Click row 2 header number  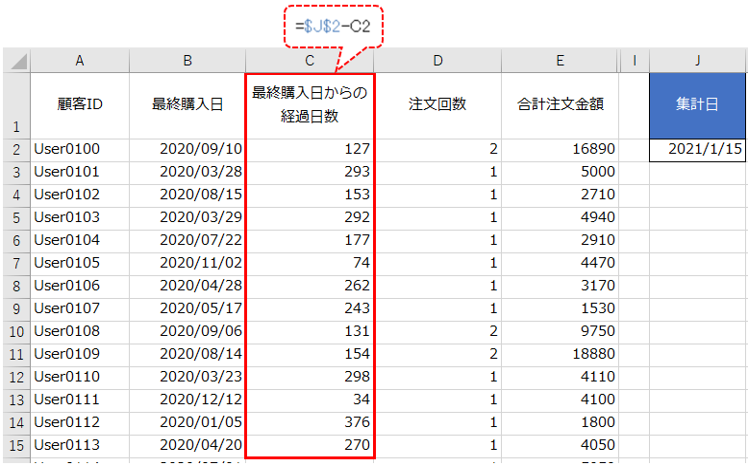pos(16,150)
